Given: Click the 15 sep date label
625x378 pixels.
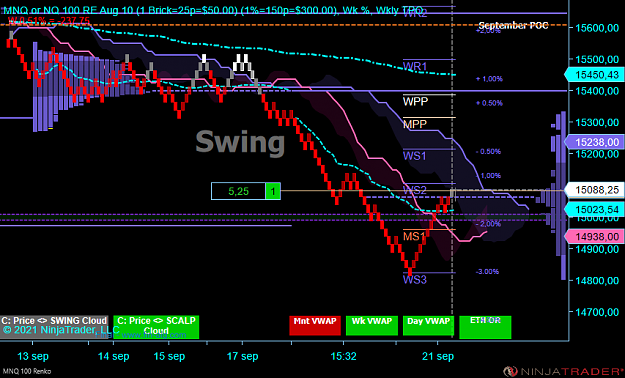Looking at the screenshot, I should [x=169, y=356].
